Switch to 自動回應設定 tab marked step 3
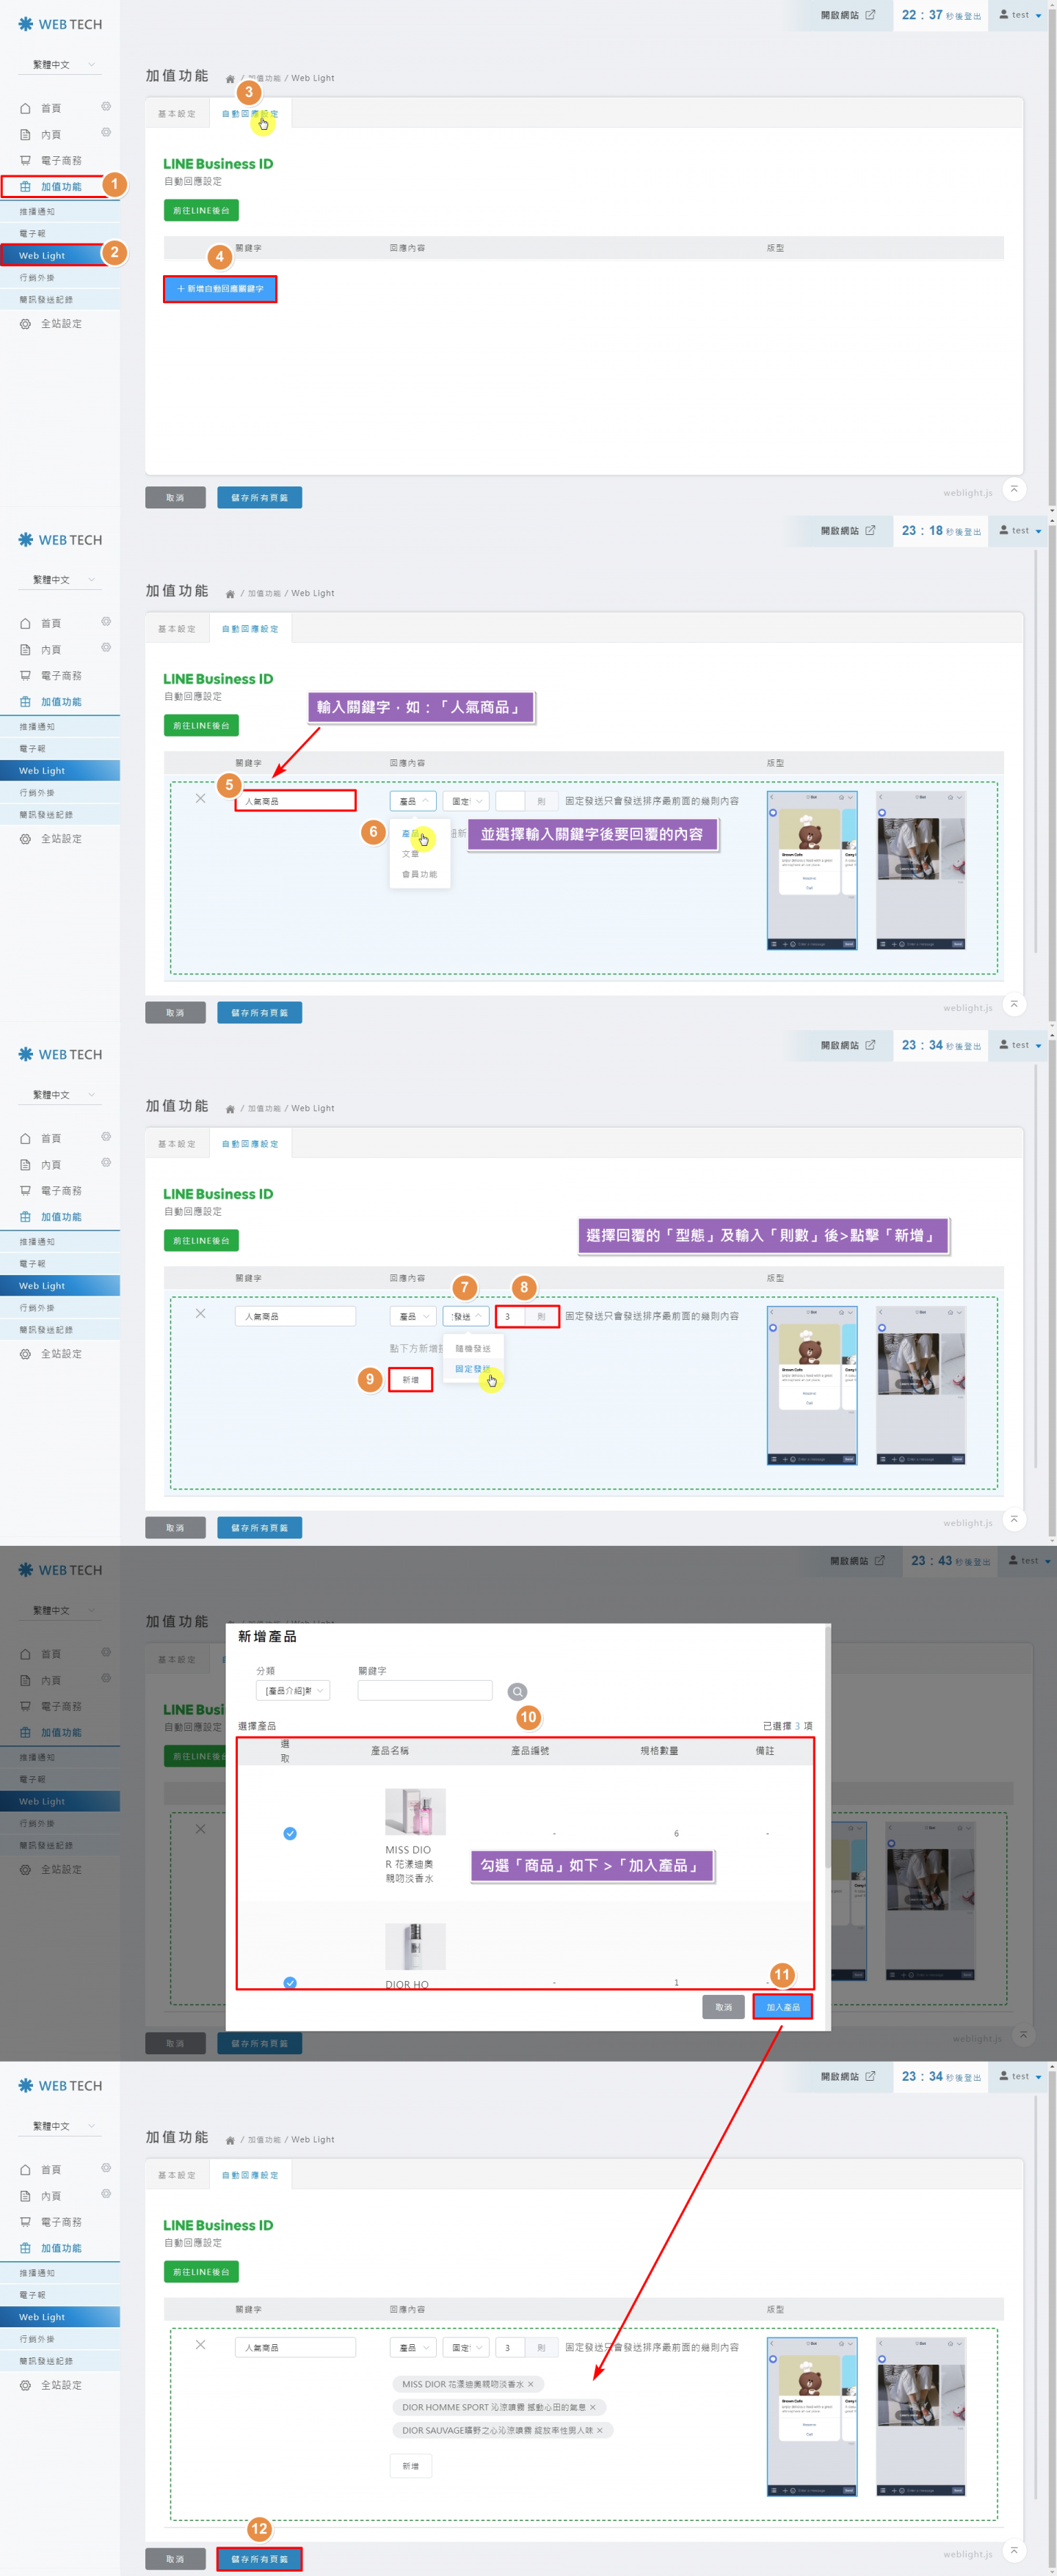1057x2576 pixels. (249, 114)
